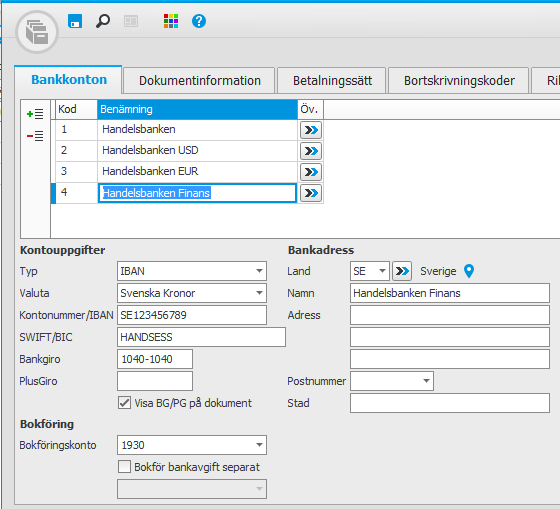Uncheck Visa BG/PG på dokument
The height and width of the screenshot is (509, 560).
click(124, 403)
